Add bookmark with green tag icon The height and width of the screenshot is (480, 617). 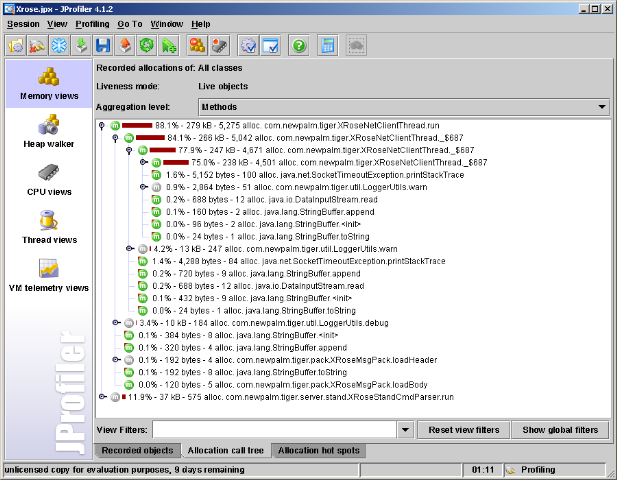tap(169, 46)
